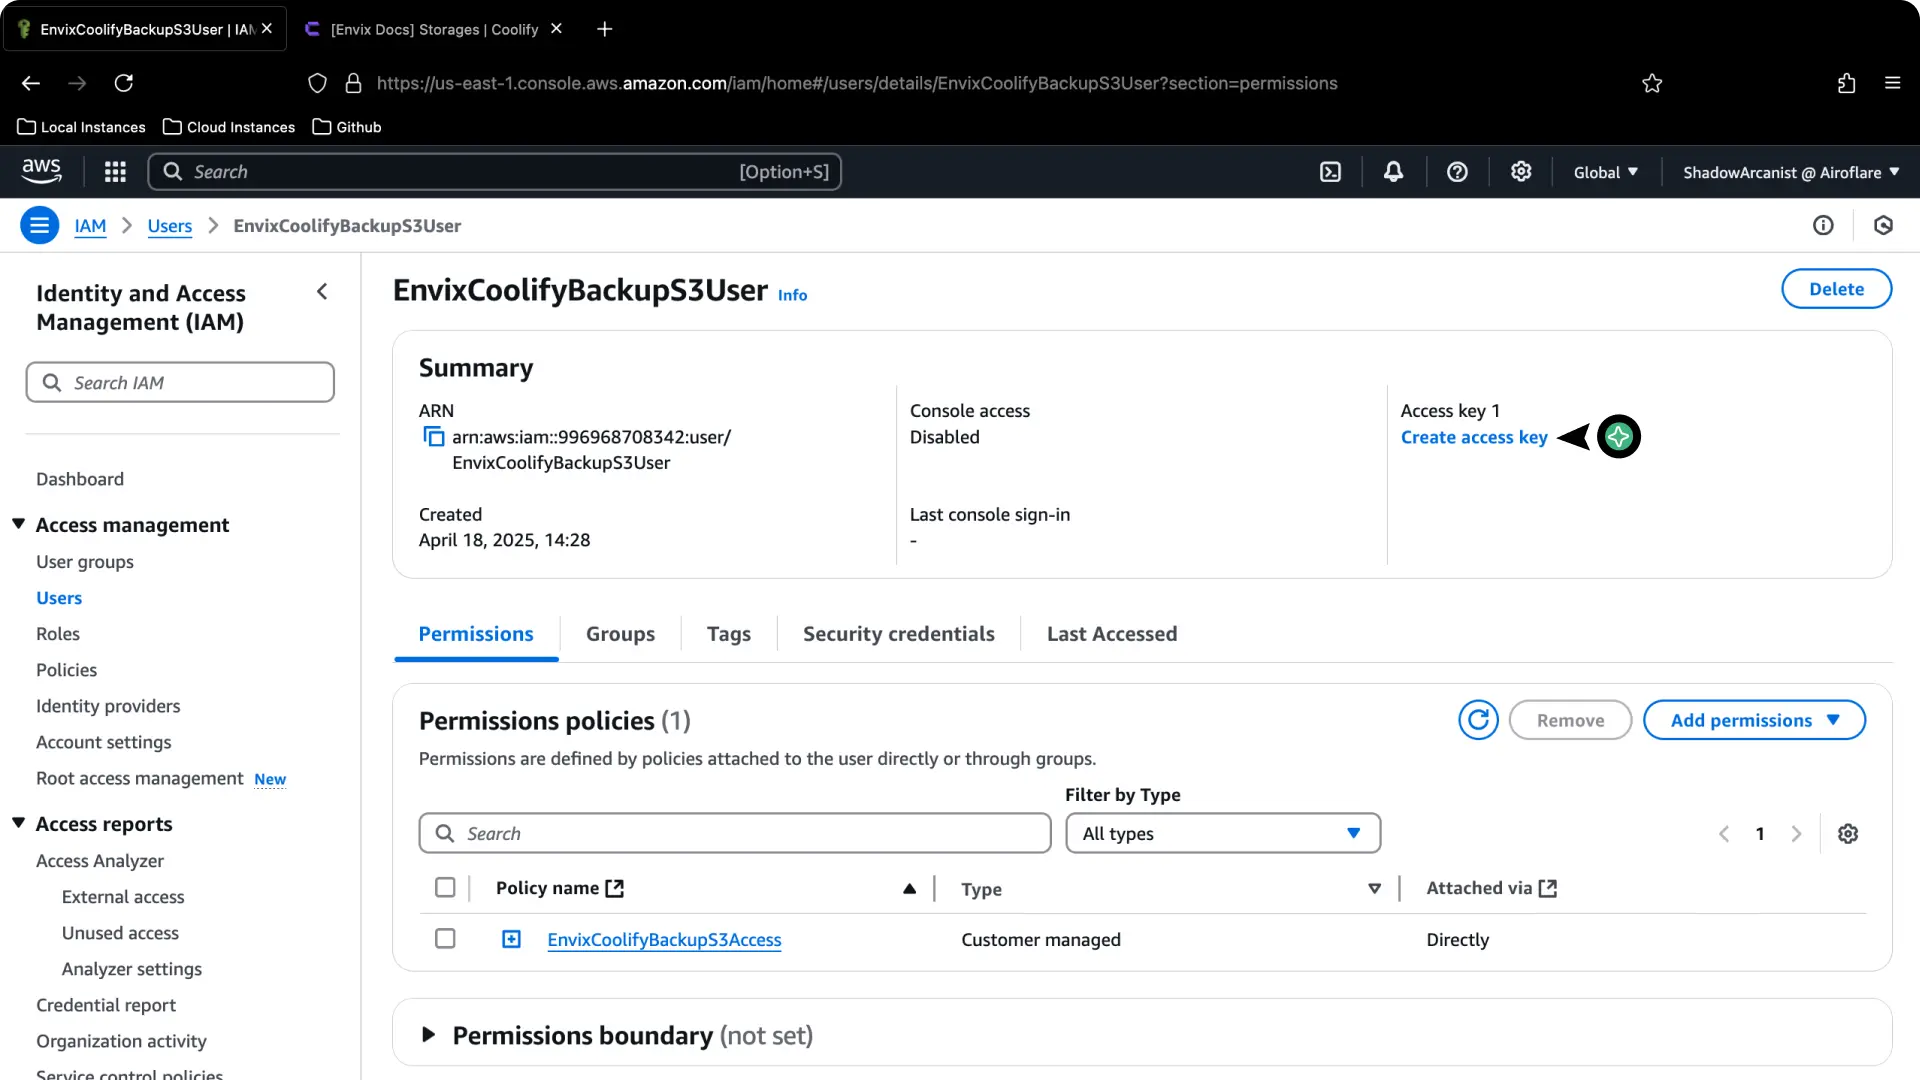
Task: Open the notifications bell
Action: (1393, 171)
